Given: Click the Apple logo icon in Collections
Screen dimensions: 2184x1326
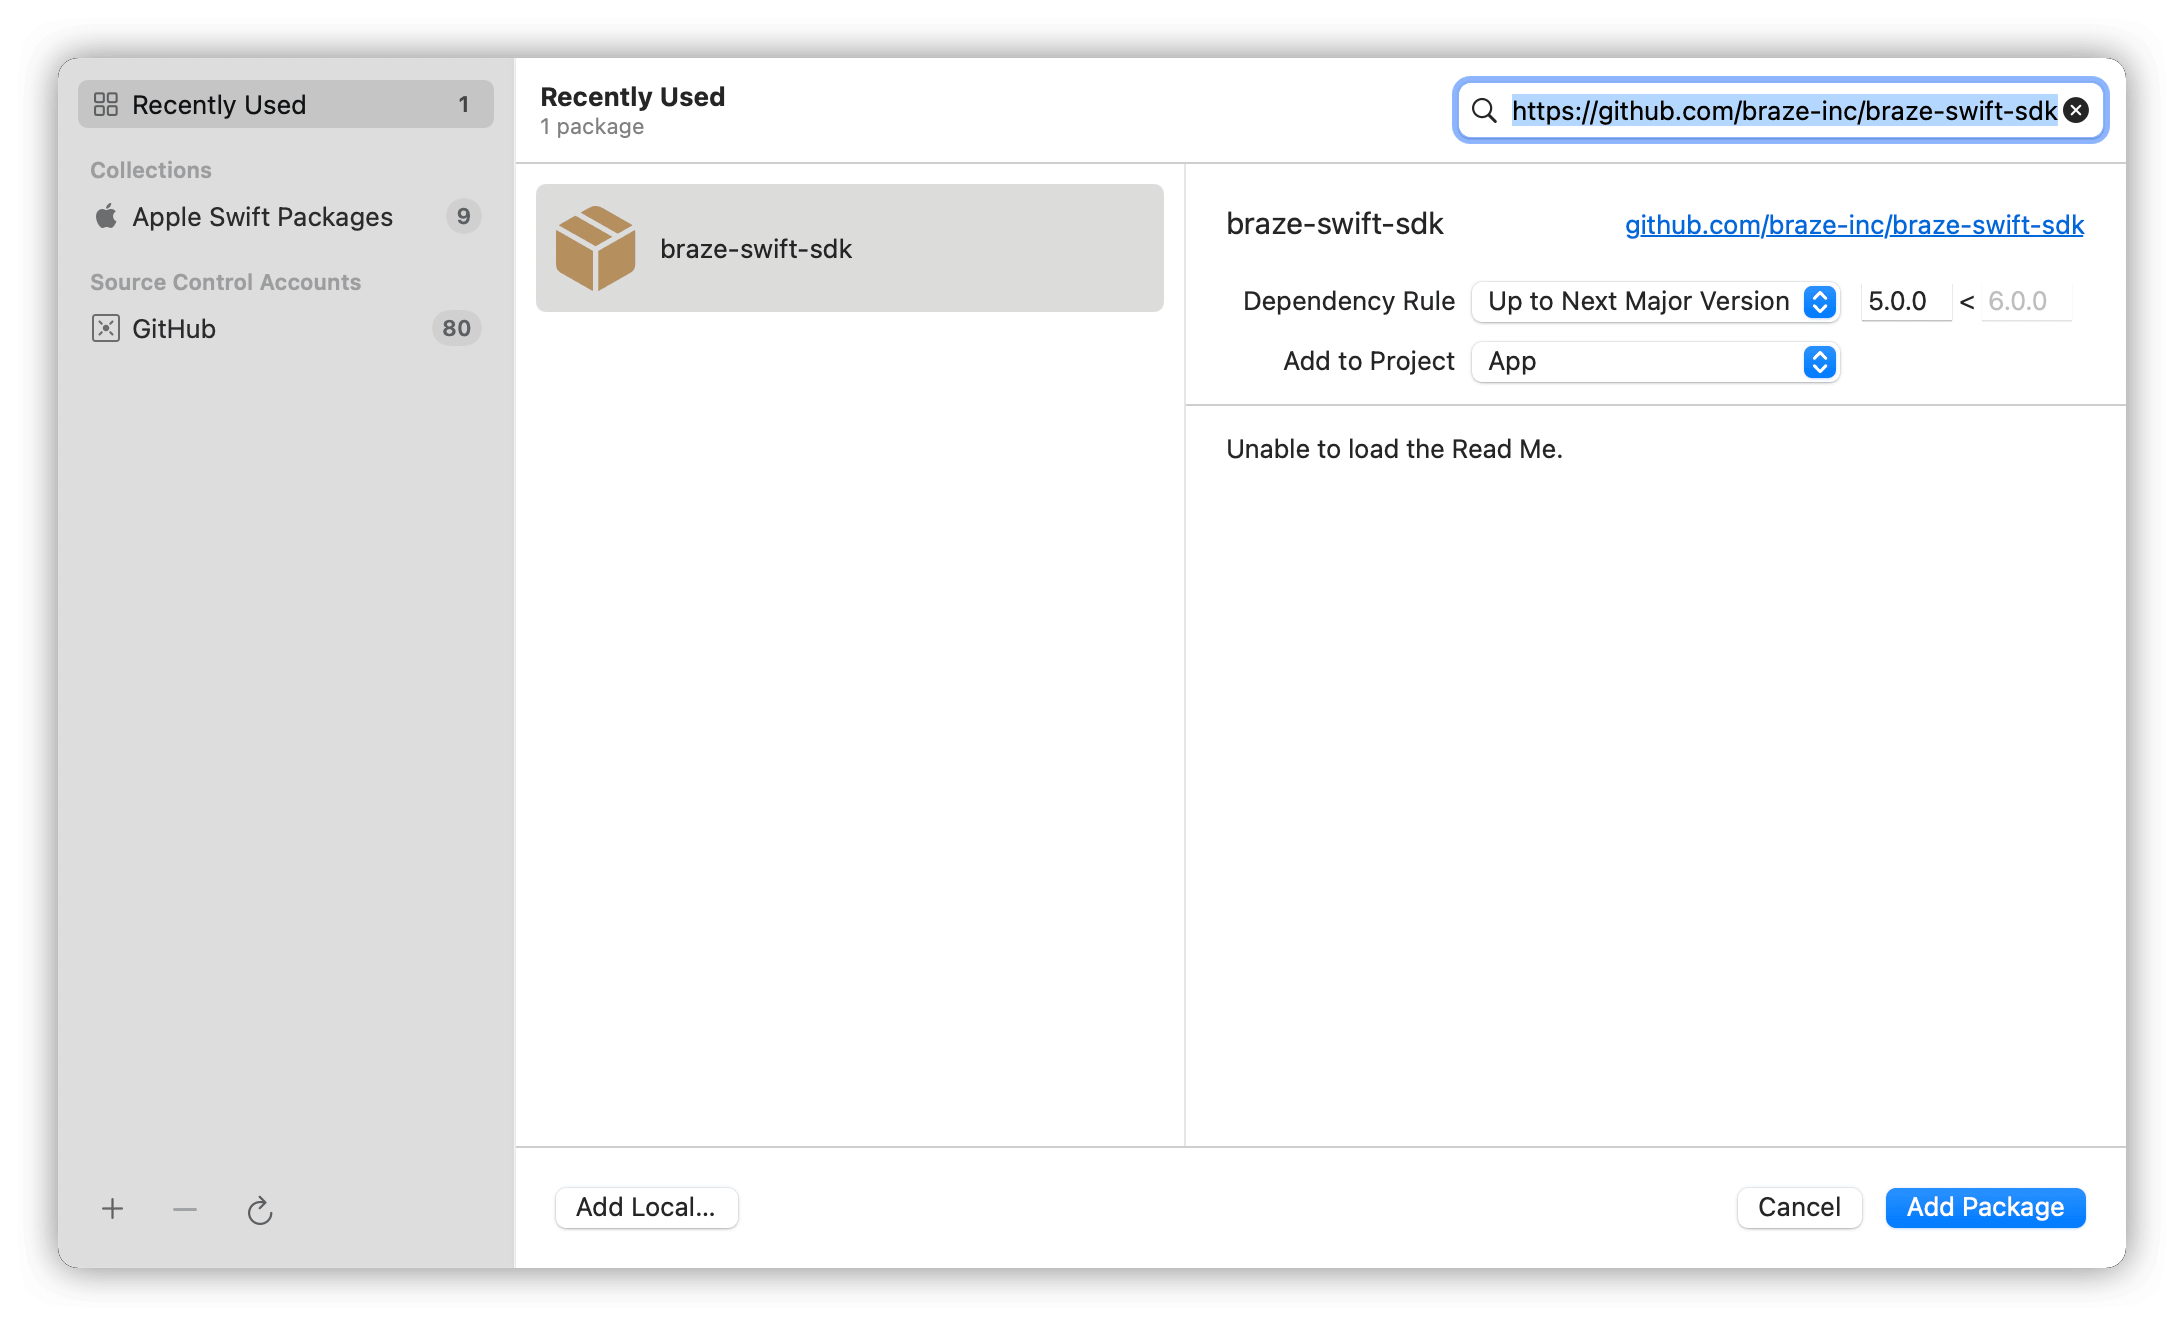Looking at the screenshot, I should (106, 216).
